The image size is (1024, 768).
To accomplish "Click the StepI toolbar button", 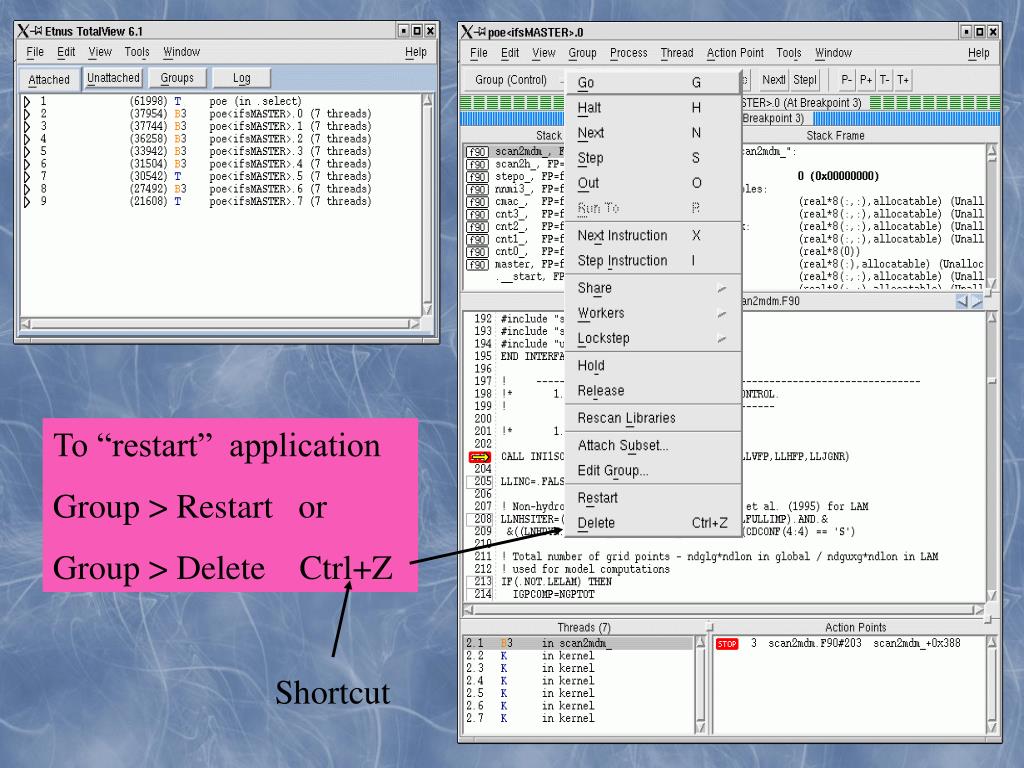I will 805,80.
